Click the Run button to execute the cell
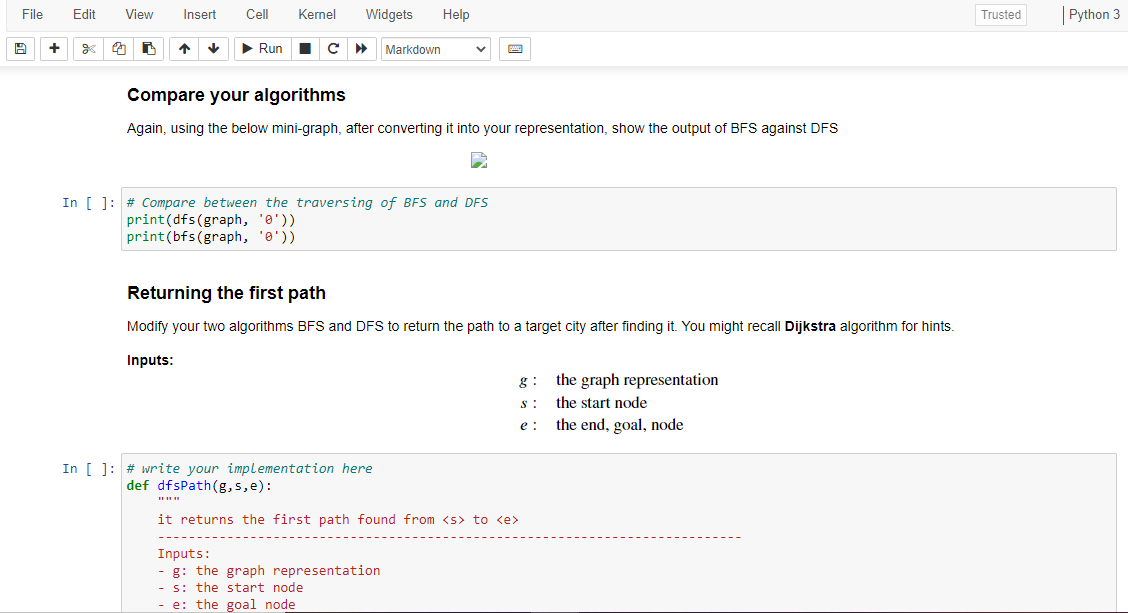 coord(261,48)
